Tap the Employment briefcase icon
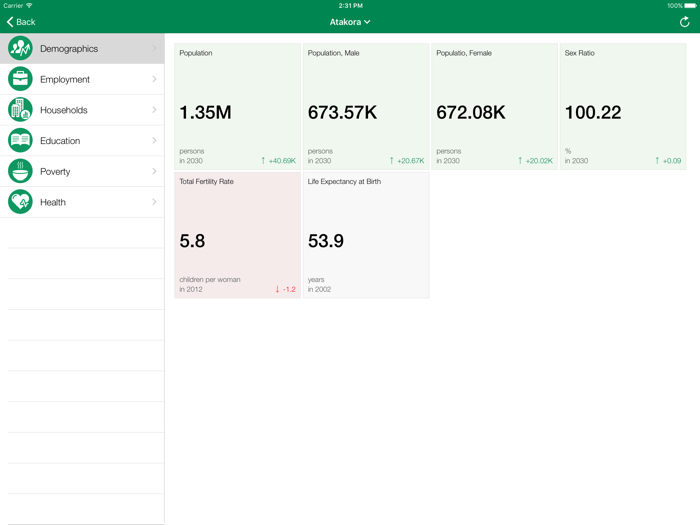Viewport: 700px width, 525px height. click(x=20, y=79)
